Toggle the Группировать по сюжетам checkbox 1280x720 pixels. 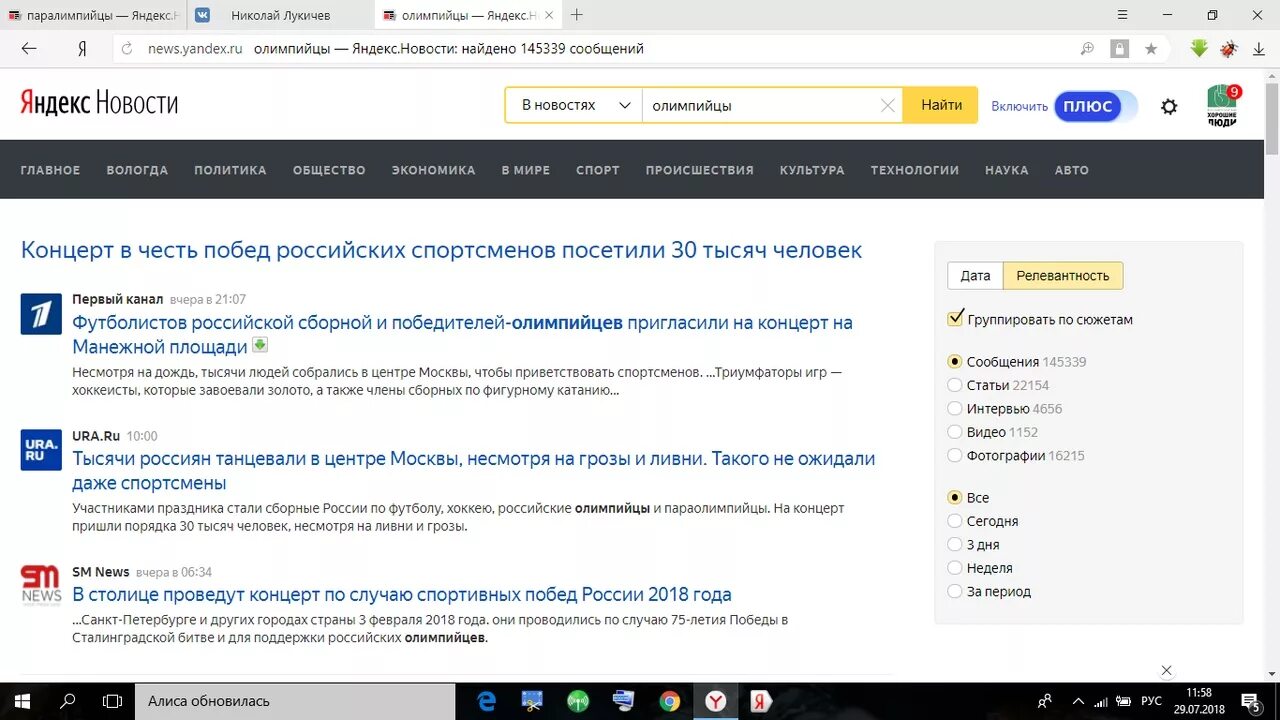click(955, 319)
